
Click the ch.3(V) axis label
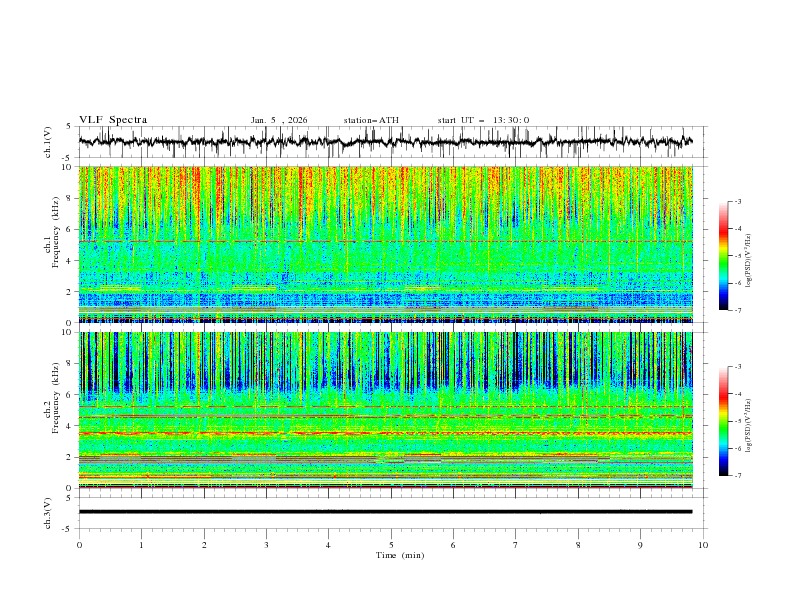tap(48, 512)
